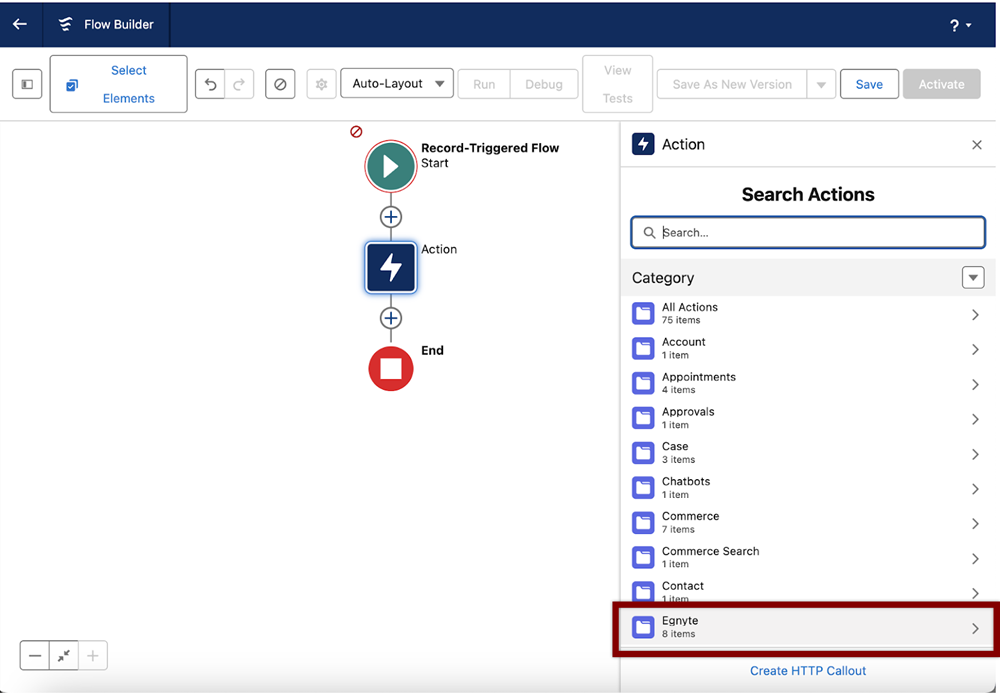Image resolution: width=1000 pixels, height=694 pixels.
Task: Click the Approvals folder icon
Action: (643, 418)
